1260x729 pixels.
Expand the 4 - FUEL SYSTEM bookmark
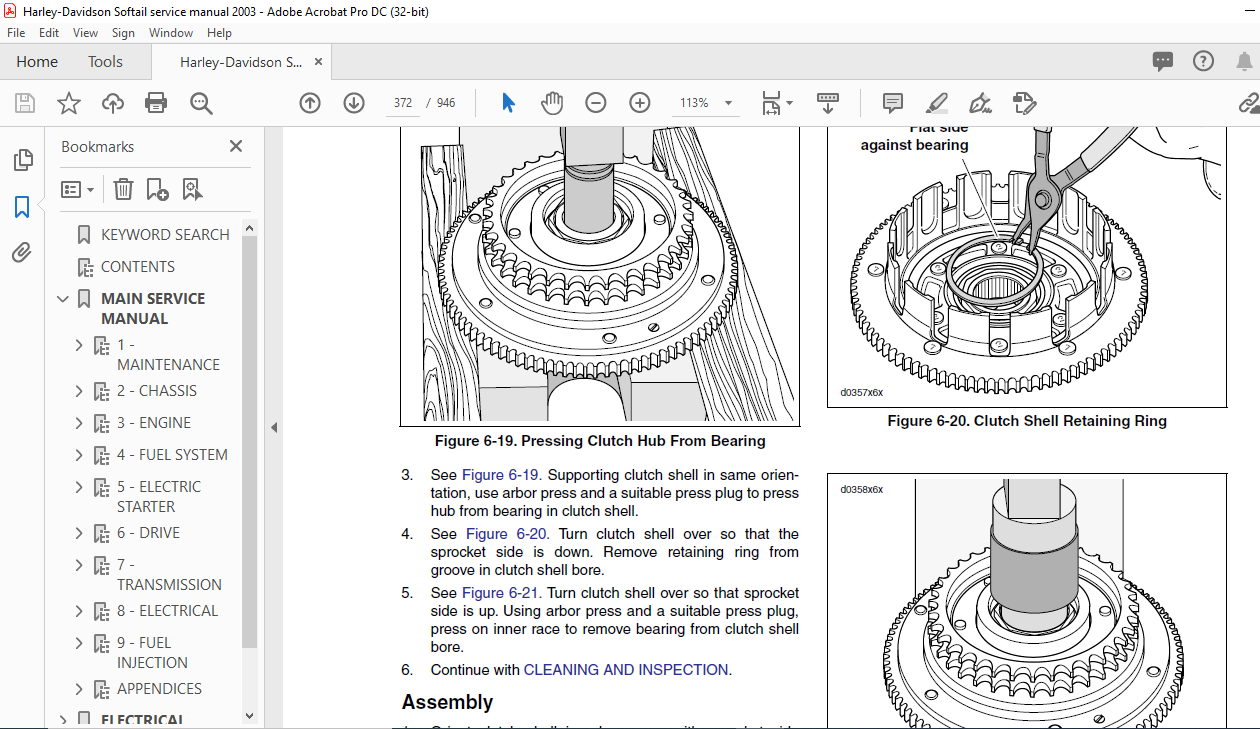coord(79,455)
